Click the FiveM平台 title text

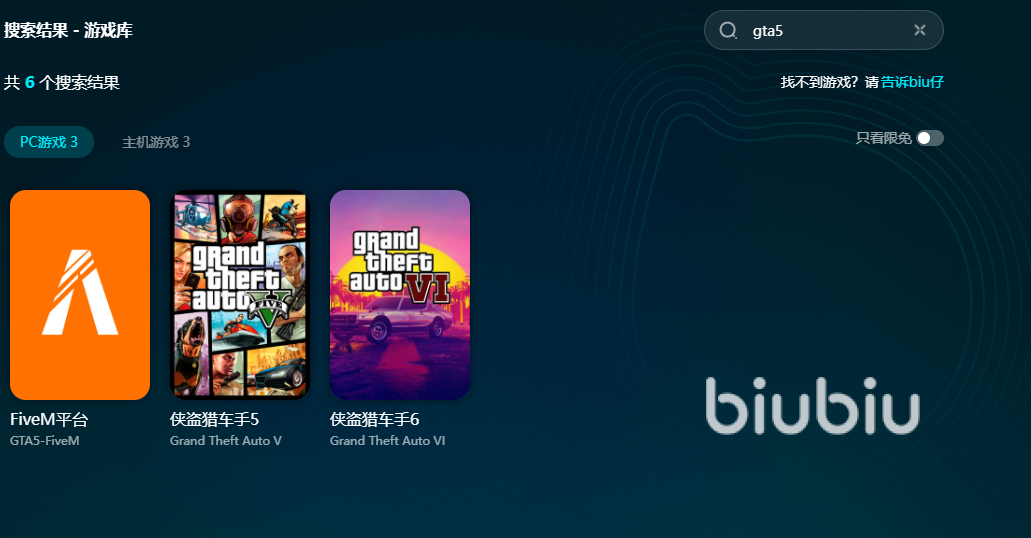click(x=49, y=419)
